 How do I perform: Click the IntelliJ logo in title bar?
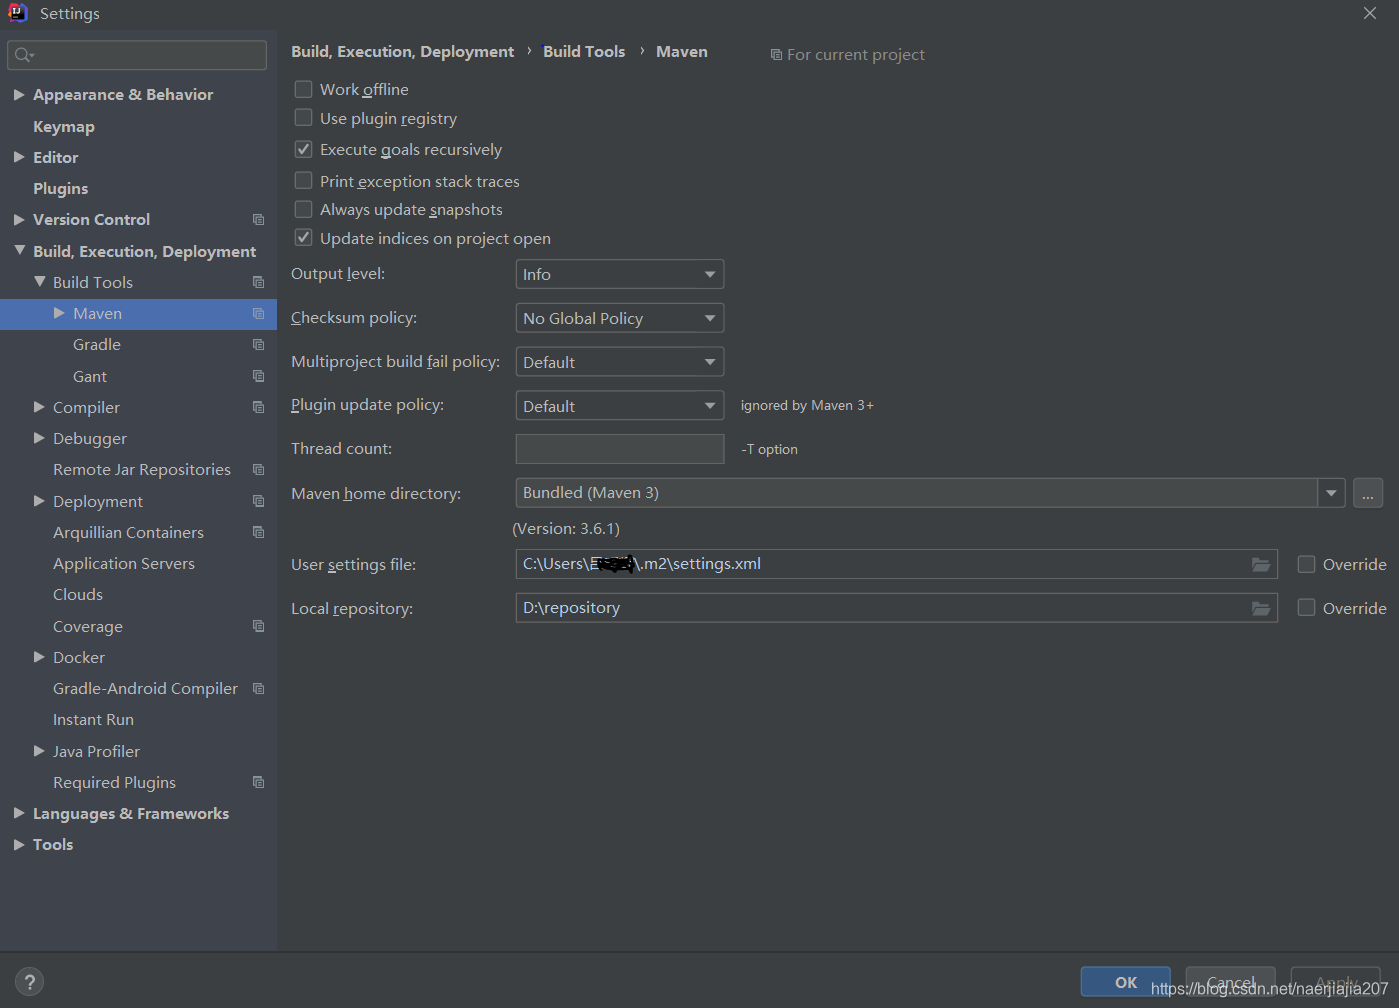(18, 13)
